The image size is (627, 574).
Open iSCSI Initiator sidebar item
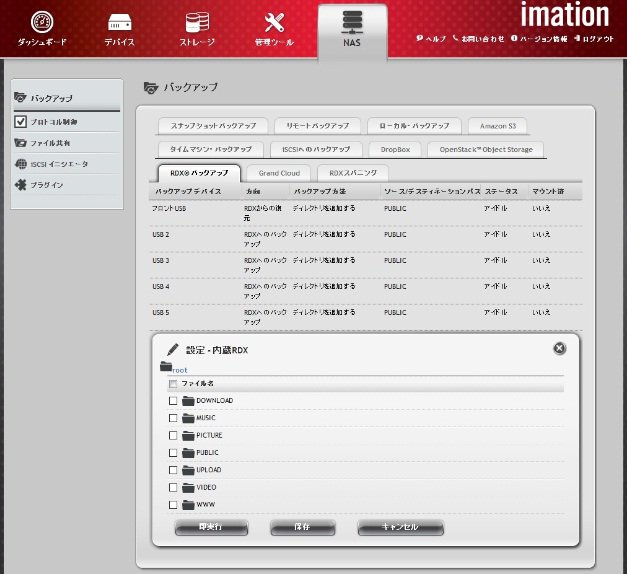tap(66, 164)
